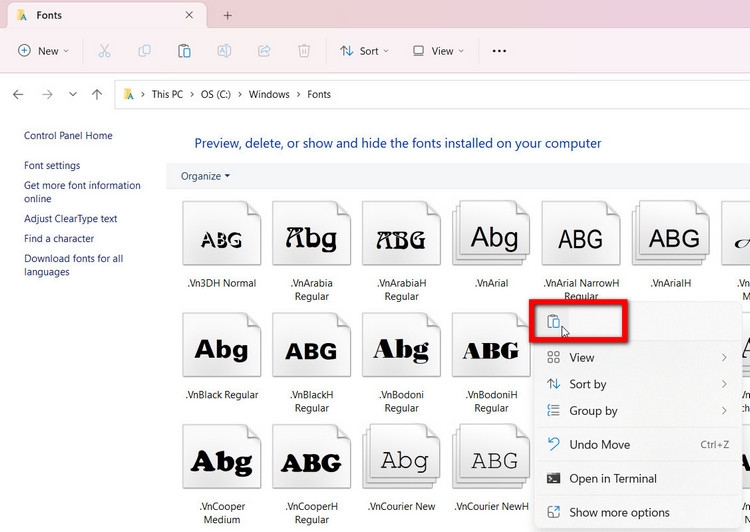
Task: Open the Font settings link
Action: pyautogui.click(x=52, y=166)
